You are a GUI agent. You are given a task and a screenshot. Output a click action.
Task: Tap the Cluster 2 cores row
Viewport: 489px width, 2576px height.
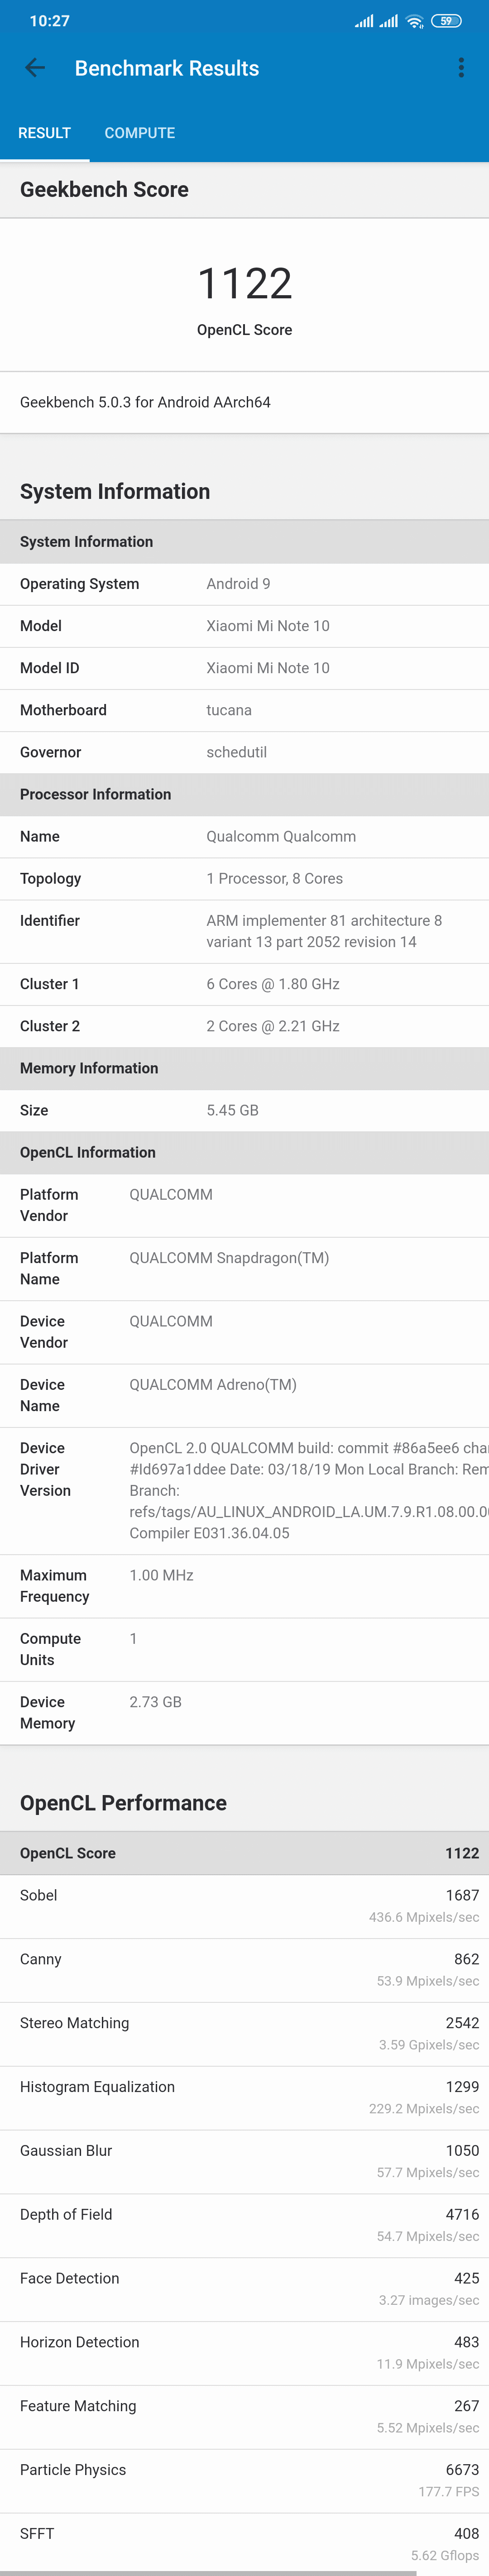tap(245, 1026)
